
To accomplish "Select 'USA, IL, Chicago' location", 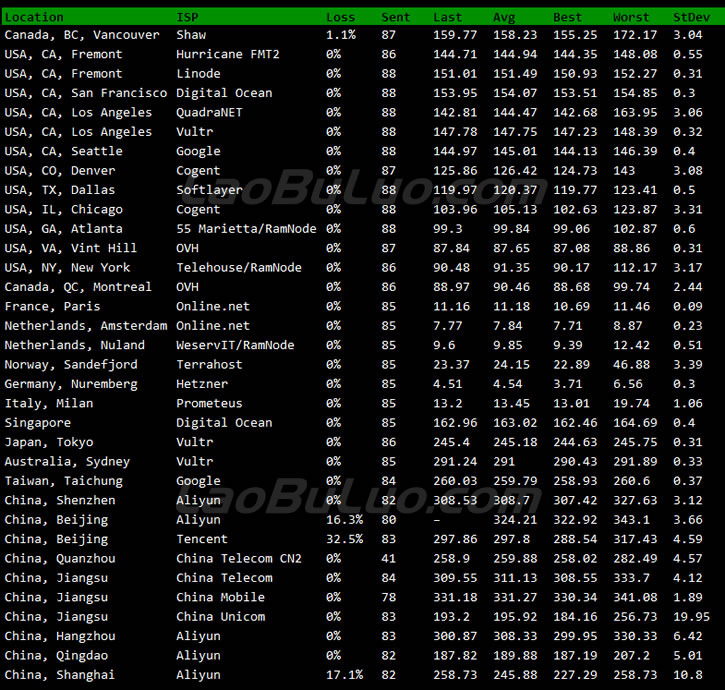I will (63, 210).
